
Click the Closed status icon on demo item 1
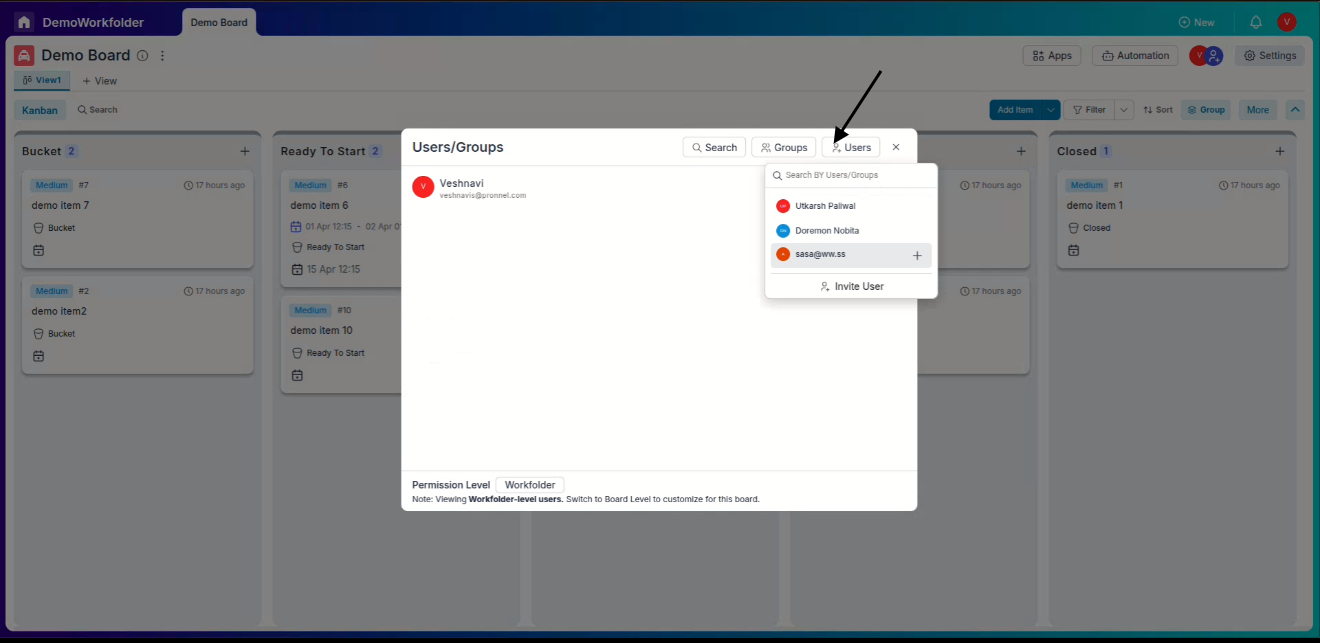[x=1073, y=228]
